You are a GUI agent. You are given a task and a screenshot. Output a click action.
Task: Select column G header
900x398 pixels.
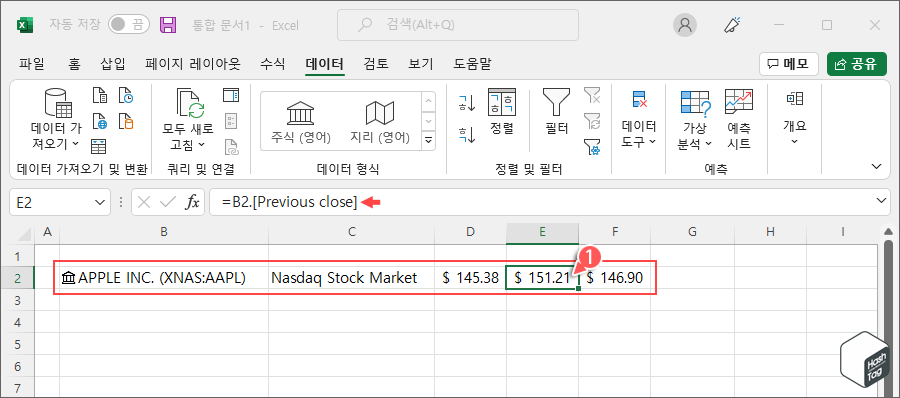point(692,232)
